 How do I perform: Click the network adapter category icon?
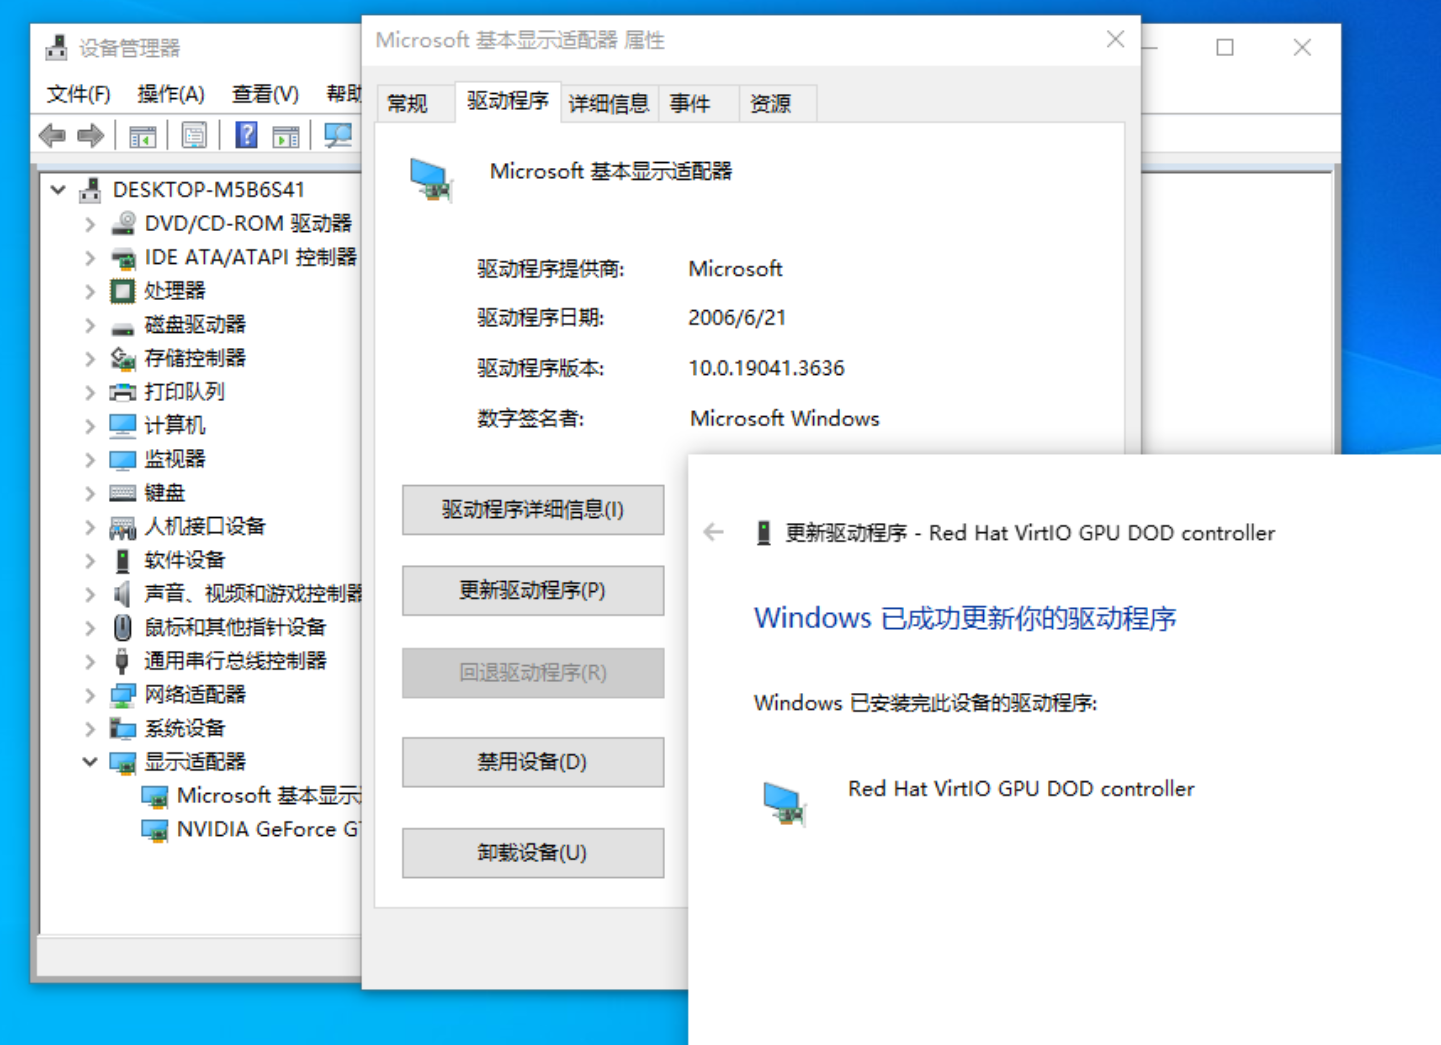pyautogui.click(x=123, y=695)
